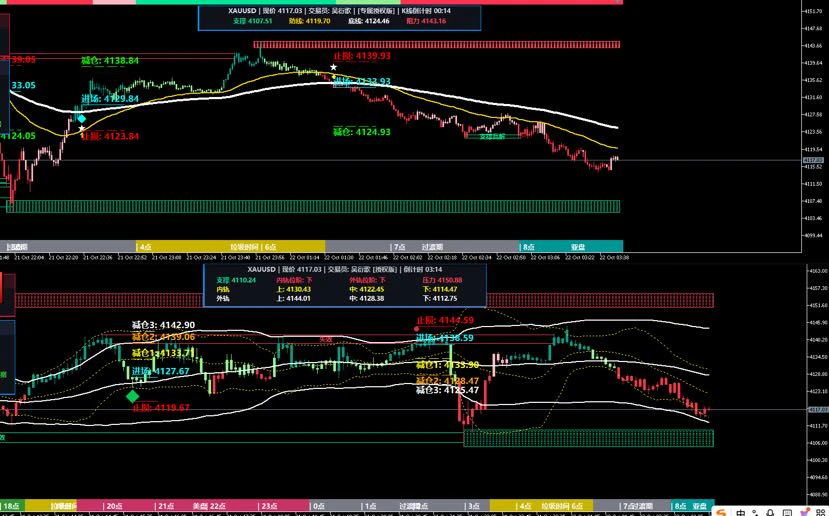The image size is (829, 516).
Task: Click the red dot beside 止损 4144.59
Action: click(417, 329)
